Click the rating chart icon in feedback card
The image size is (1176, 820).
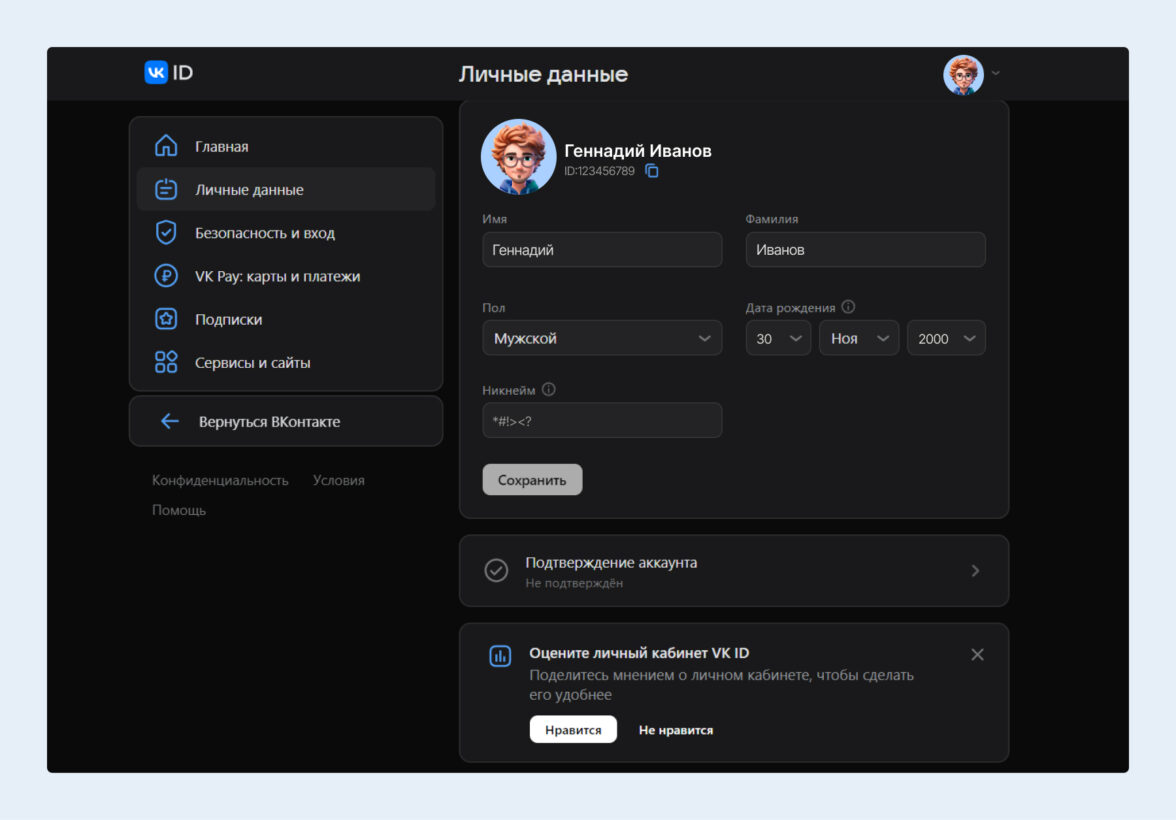(500, 656)
